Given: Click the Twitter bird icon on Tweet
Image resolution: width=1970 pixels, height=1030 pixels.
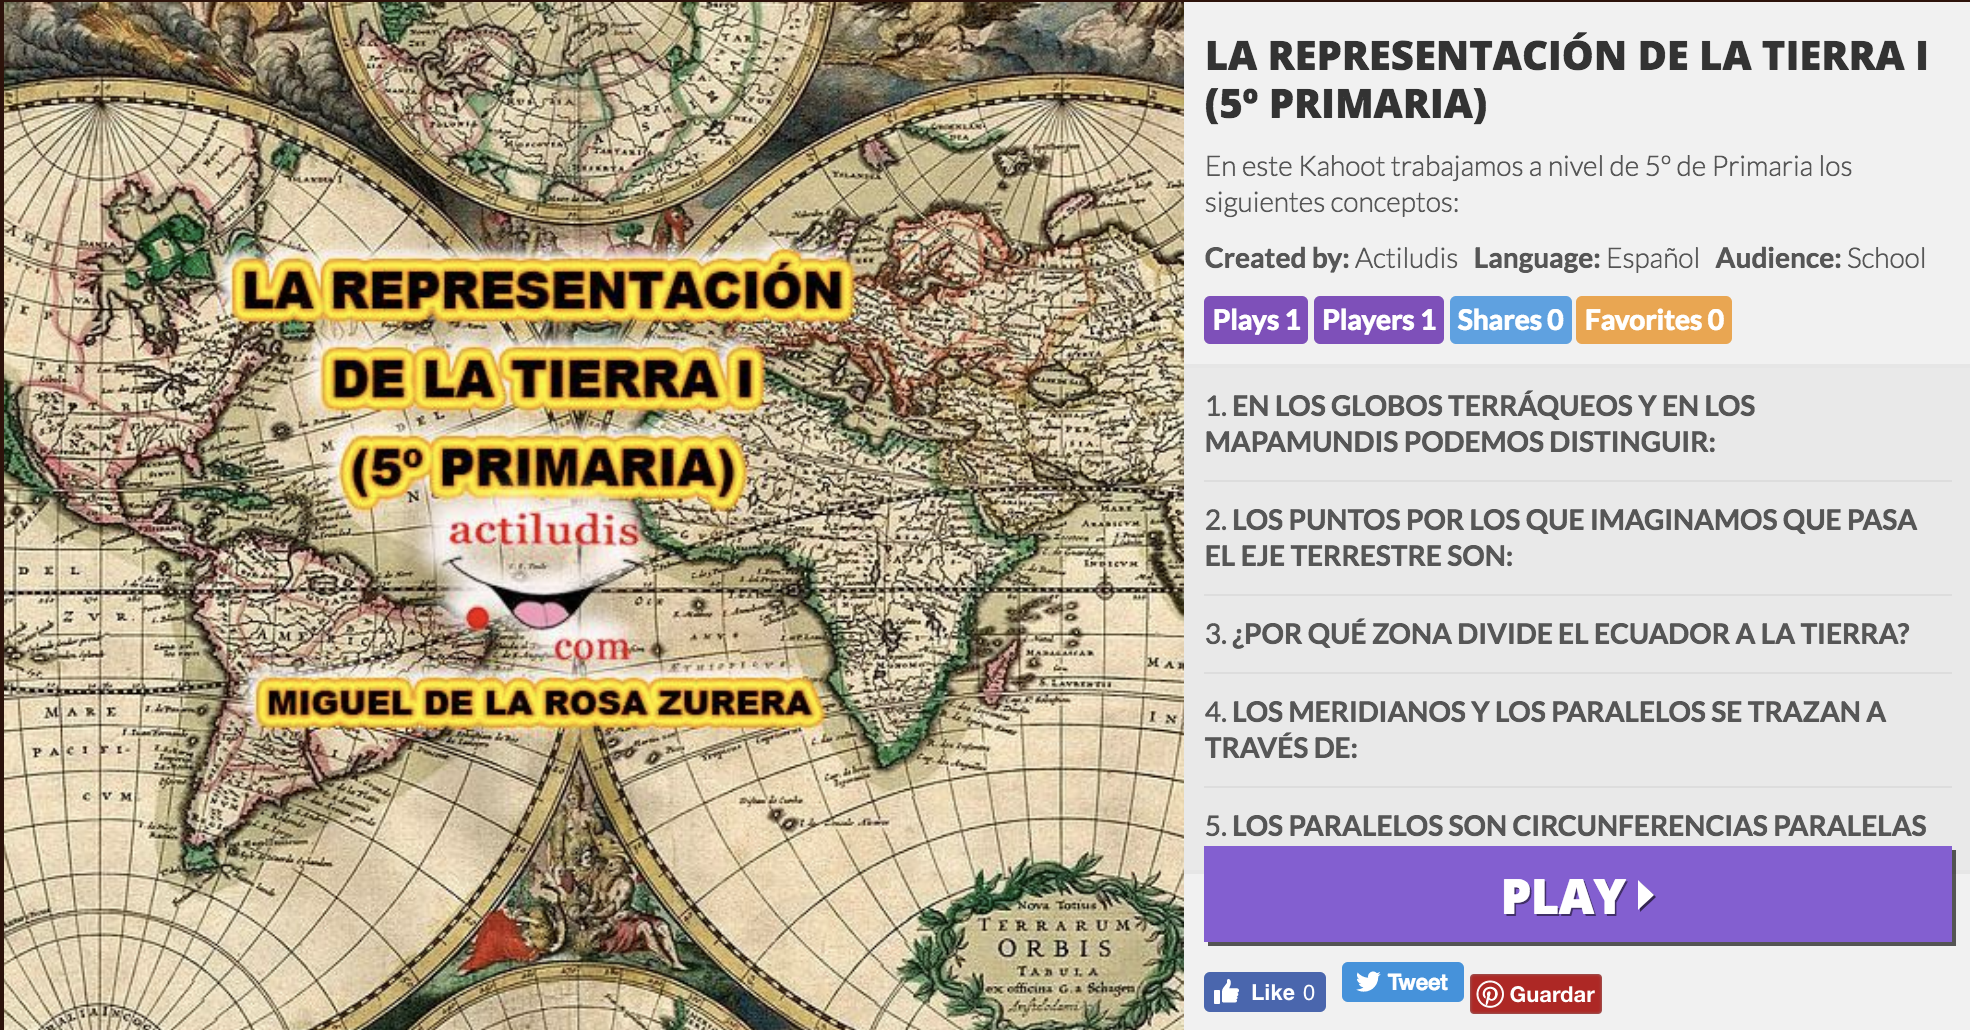Looking at the screenshot, I should point(1368,982).
